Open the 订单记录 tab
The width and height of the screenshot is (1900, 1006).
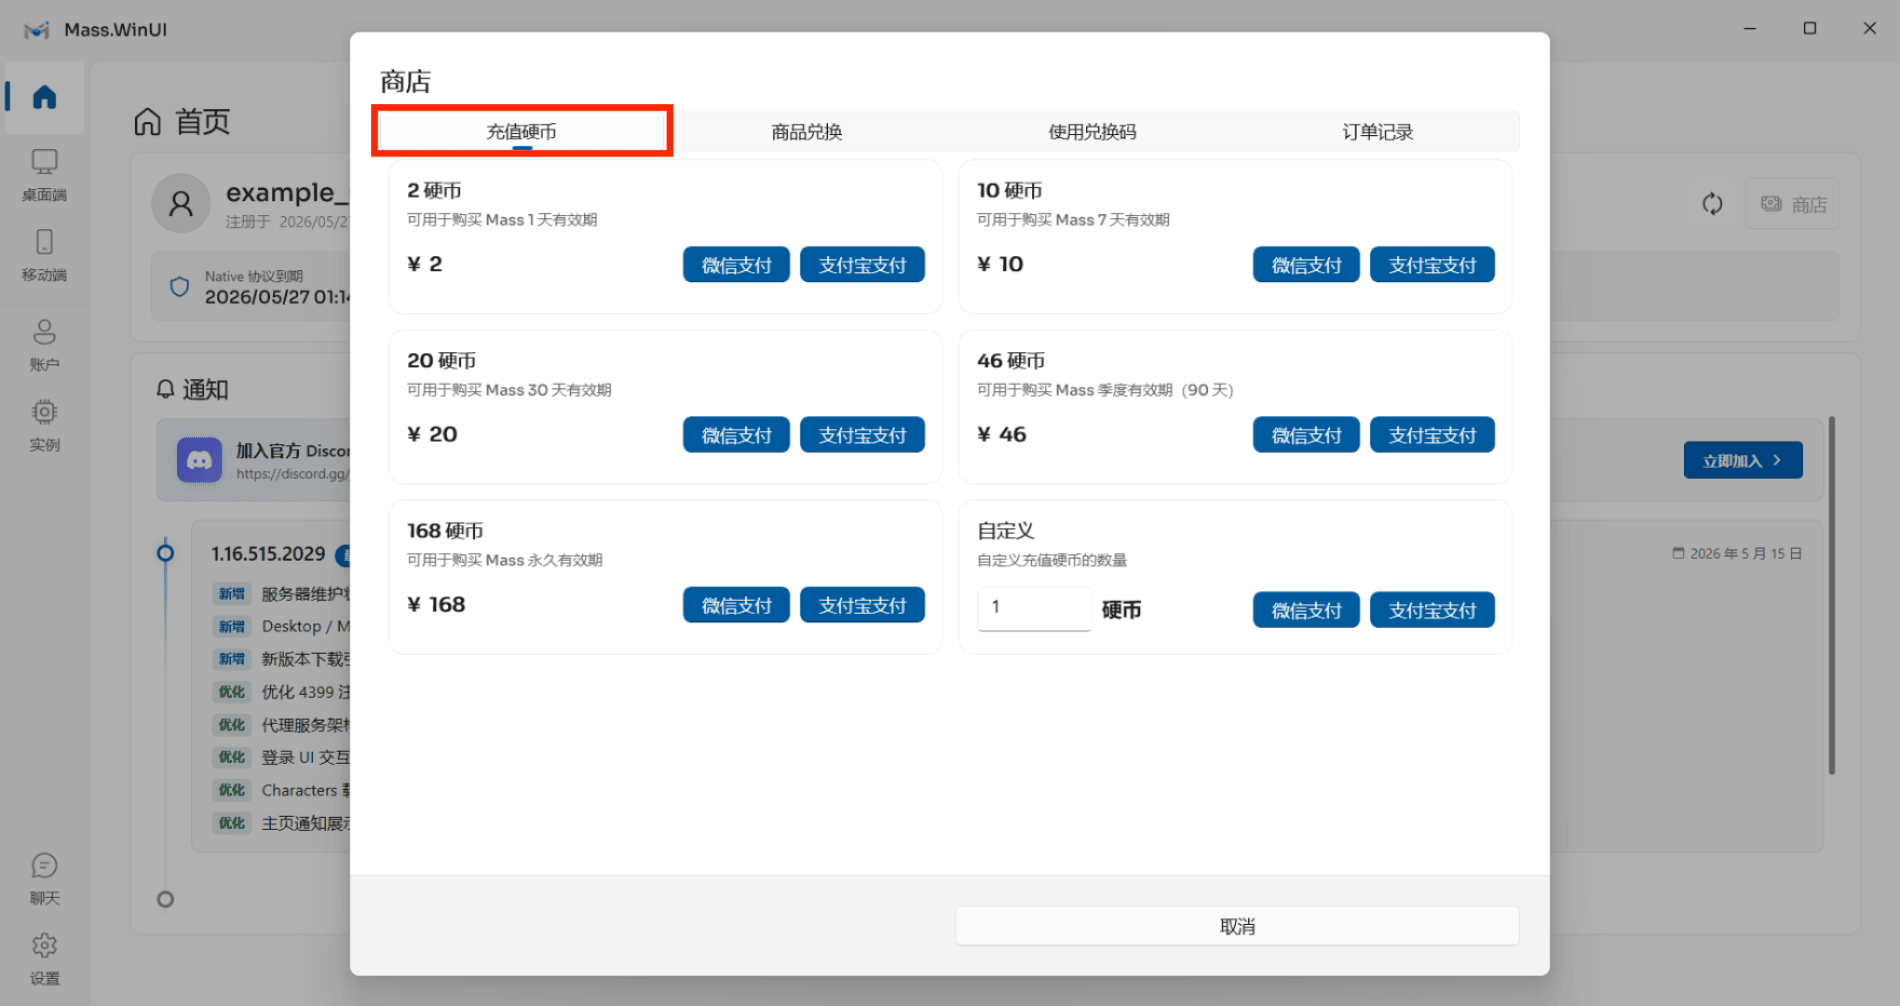coord(1377,132)
